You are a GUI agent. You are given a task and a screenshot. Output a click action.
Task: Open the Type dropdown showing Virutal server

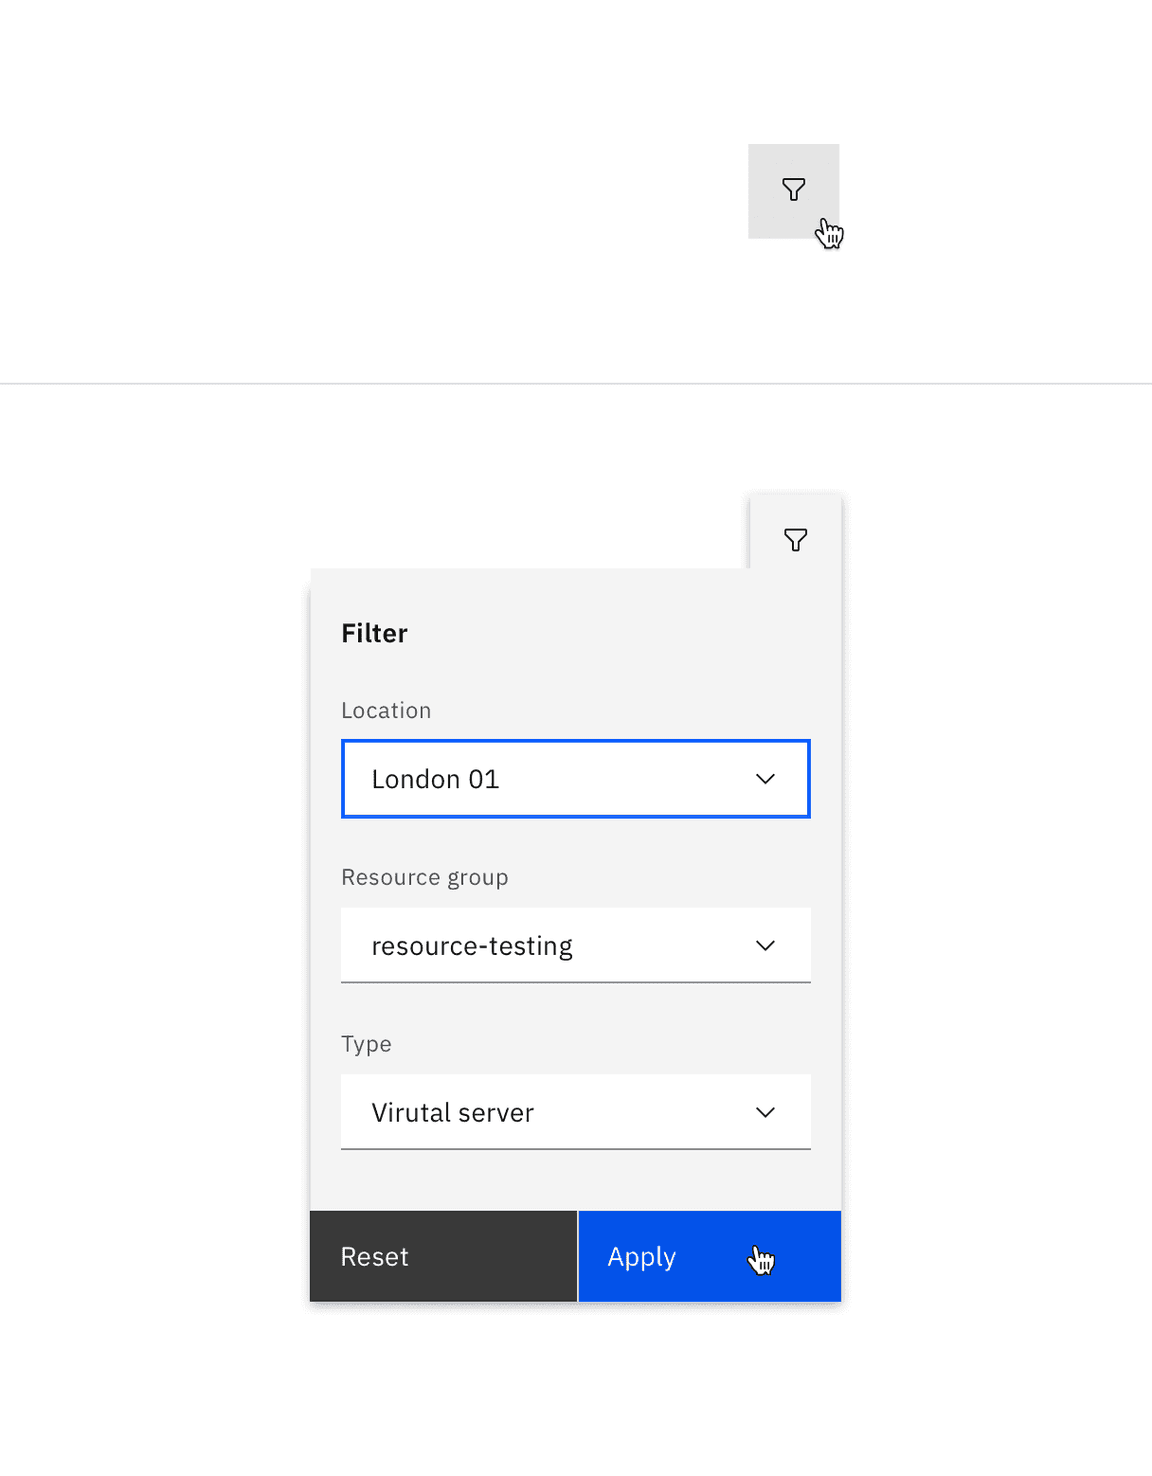pos(575,1112)
